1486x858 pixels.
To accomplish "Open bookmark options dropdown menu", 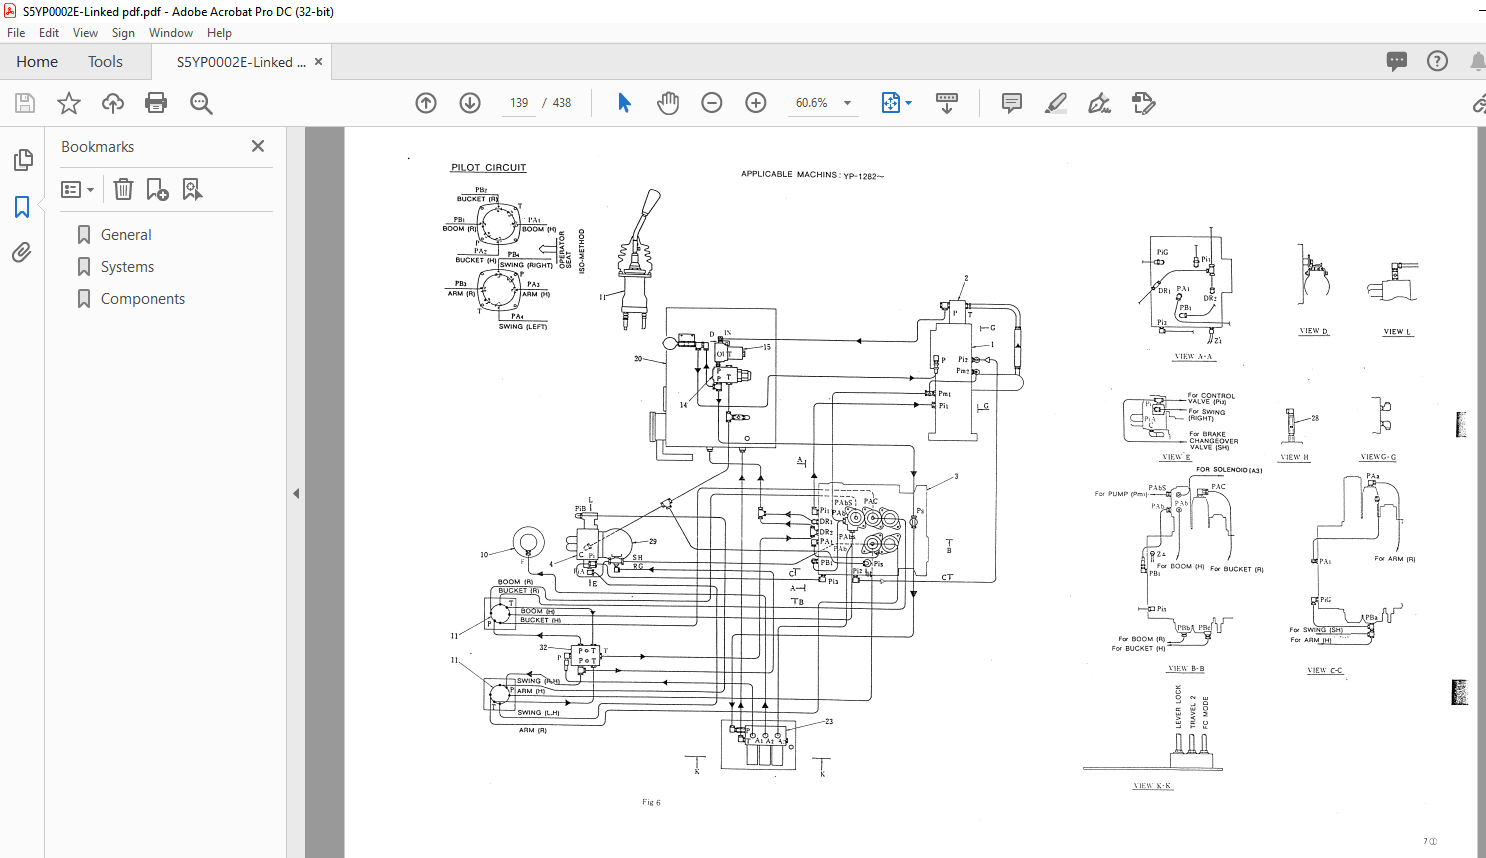I will [78, 189].
